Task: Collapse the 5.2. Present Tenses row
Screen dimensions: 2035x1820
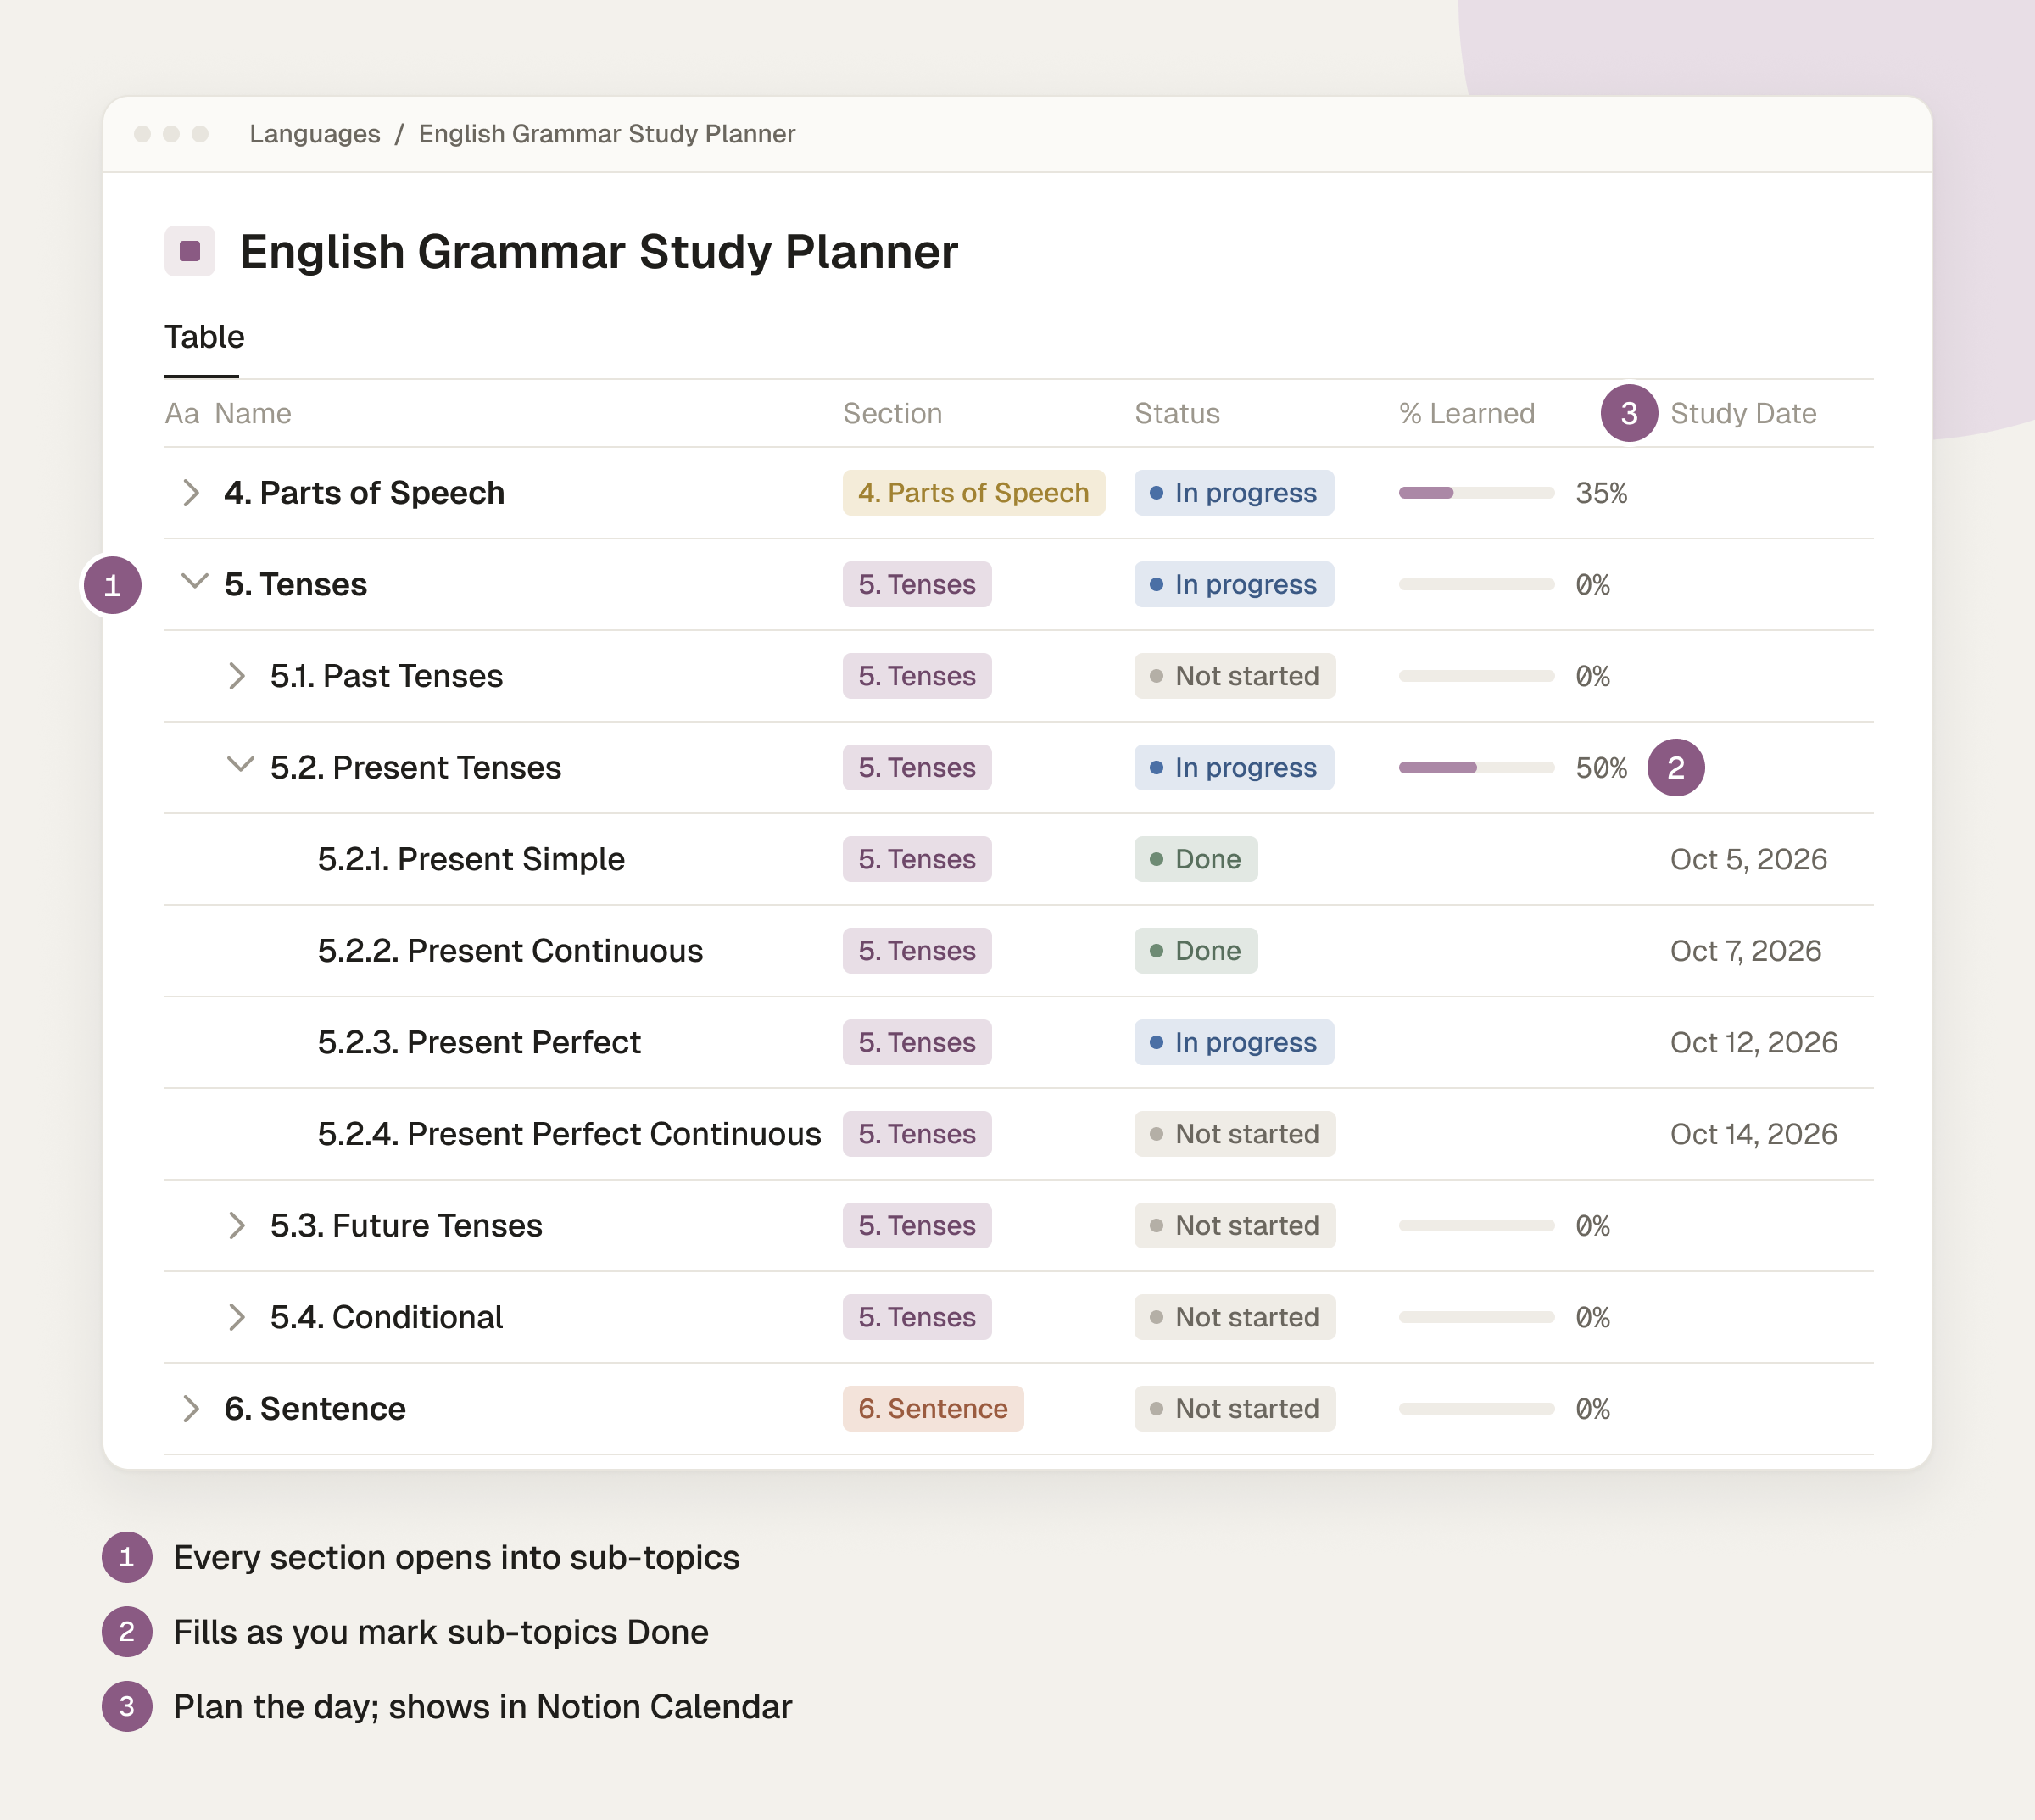Action: pos(240,765)
